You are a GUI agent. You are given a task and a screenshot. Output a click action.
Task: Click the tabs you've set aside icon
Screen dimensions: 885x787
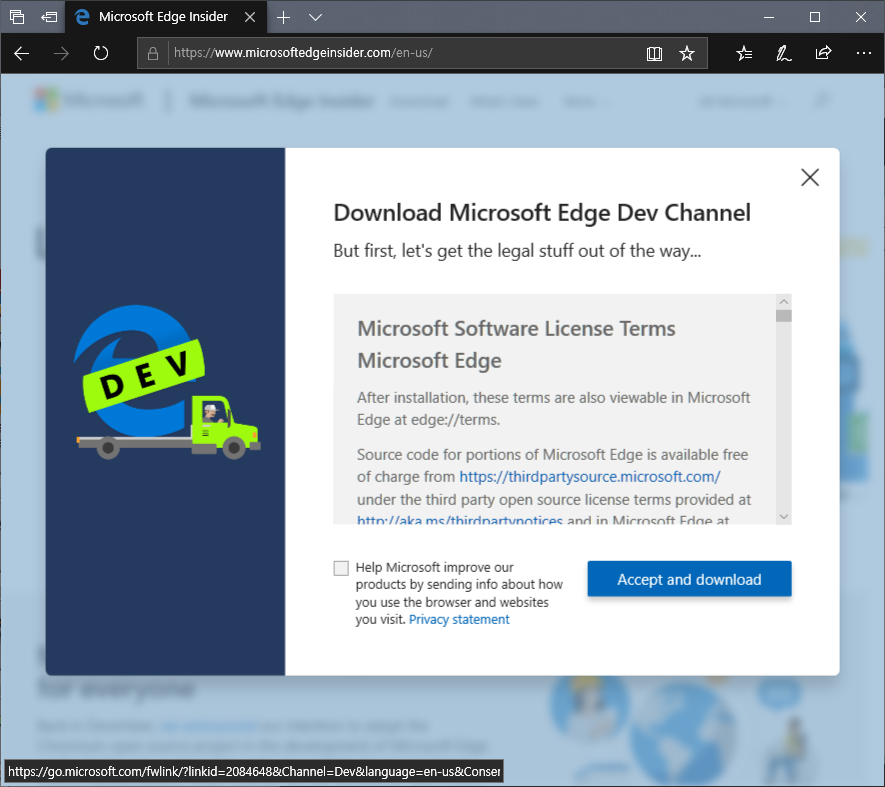coord(17,17)
